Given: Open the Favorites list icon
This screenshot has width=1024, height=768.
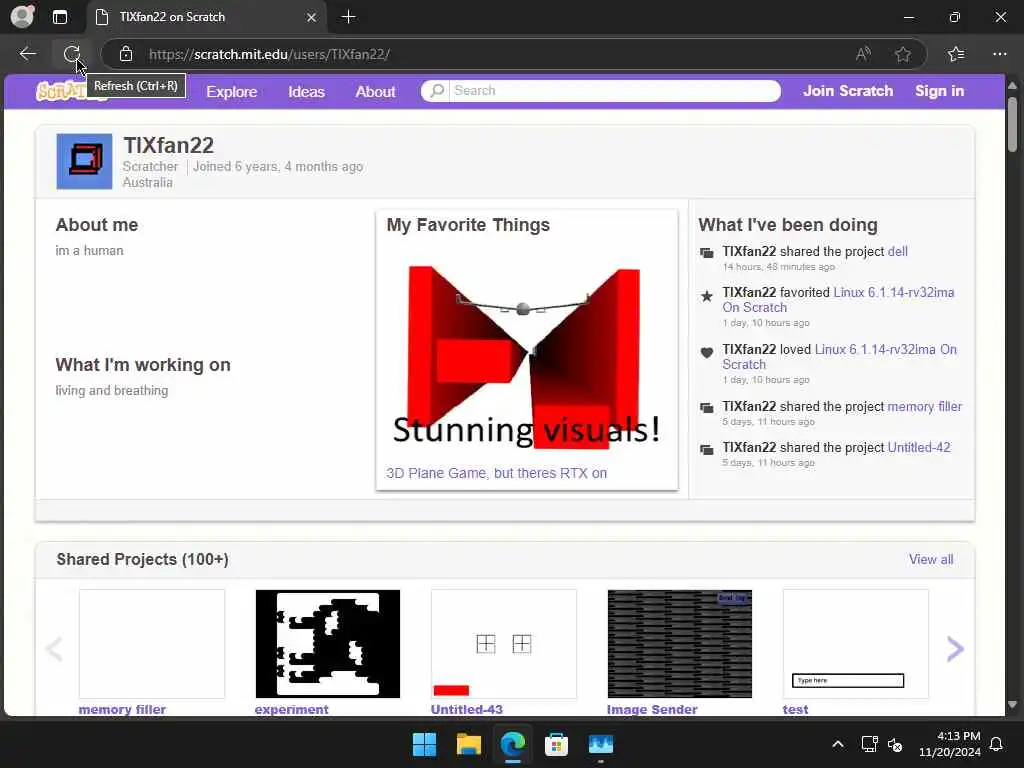Looking at the screenshot, I should click(x=956, y=54).
